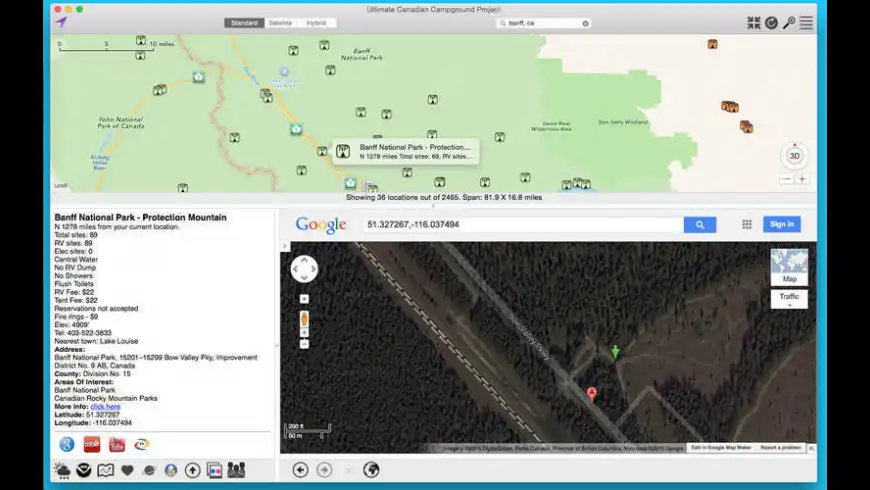Zoom in the Google satellite map
870x490 pixels.
304,333
